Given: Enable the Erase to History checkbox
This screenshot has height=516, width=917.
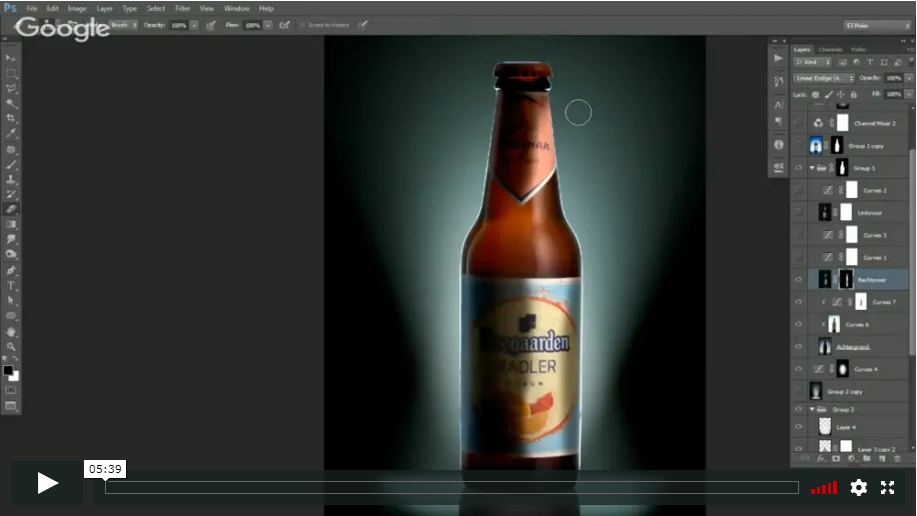Looking at the screenshot, I should (x=302, y=25).
